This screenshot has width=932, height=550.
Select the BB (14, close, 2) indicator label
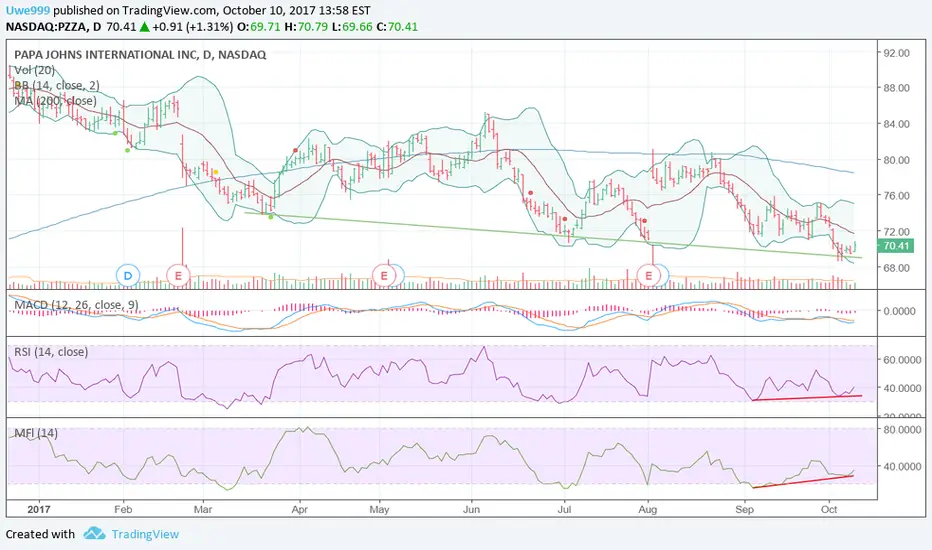pyautogui.click(x=57, y=86)
